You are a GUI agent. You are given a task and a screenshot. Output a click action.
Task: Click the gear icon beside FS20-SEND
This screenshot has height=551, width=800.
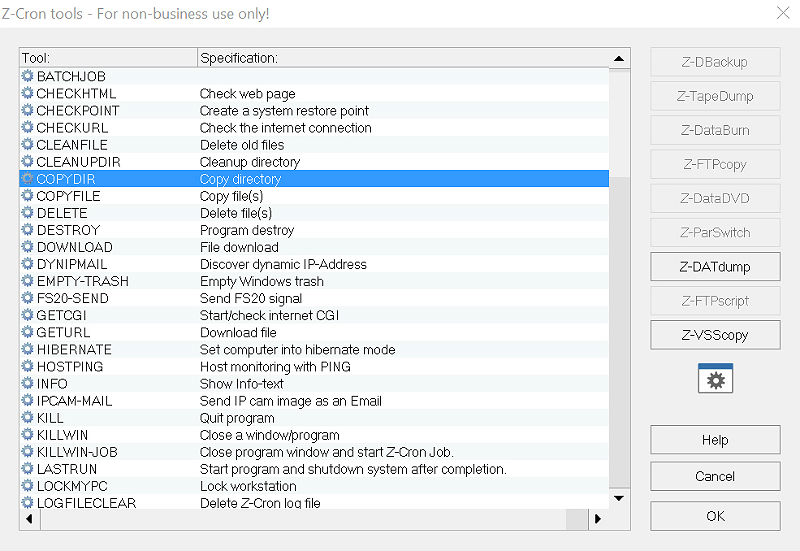[28, 298]
